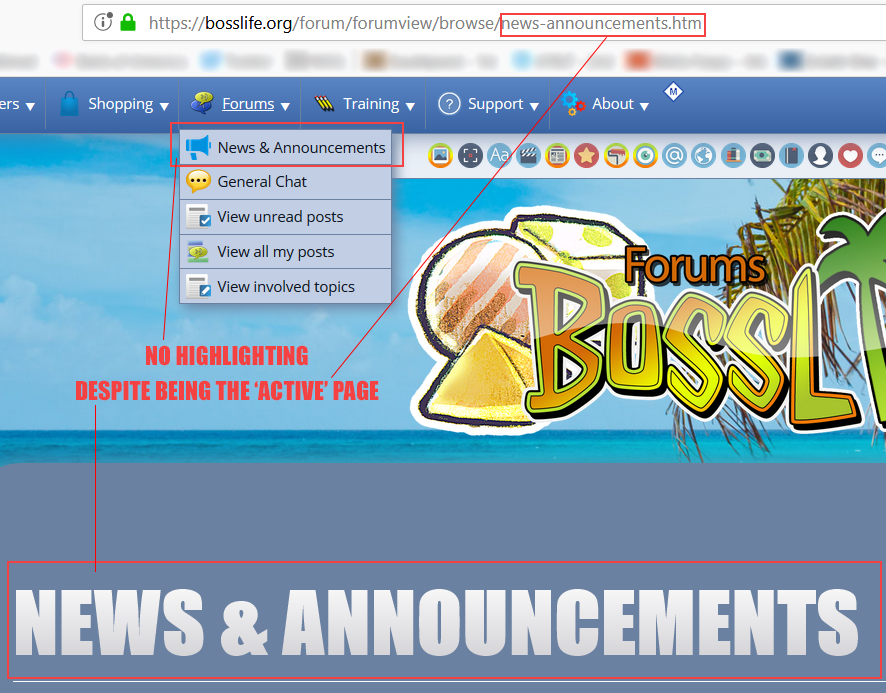
Task: Click the @ email symbol icon
Action: tap(674, 156)
